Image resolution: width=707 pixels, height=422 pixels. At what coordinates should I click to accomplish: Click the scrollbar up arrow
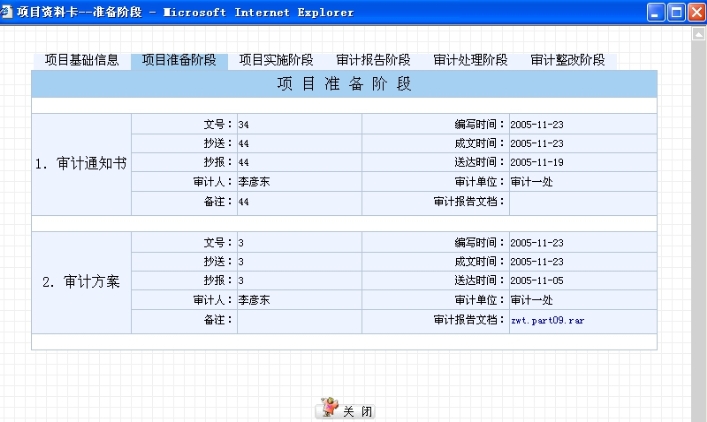(x=699, y=34)
